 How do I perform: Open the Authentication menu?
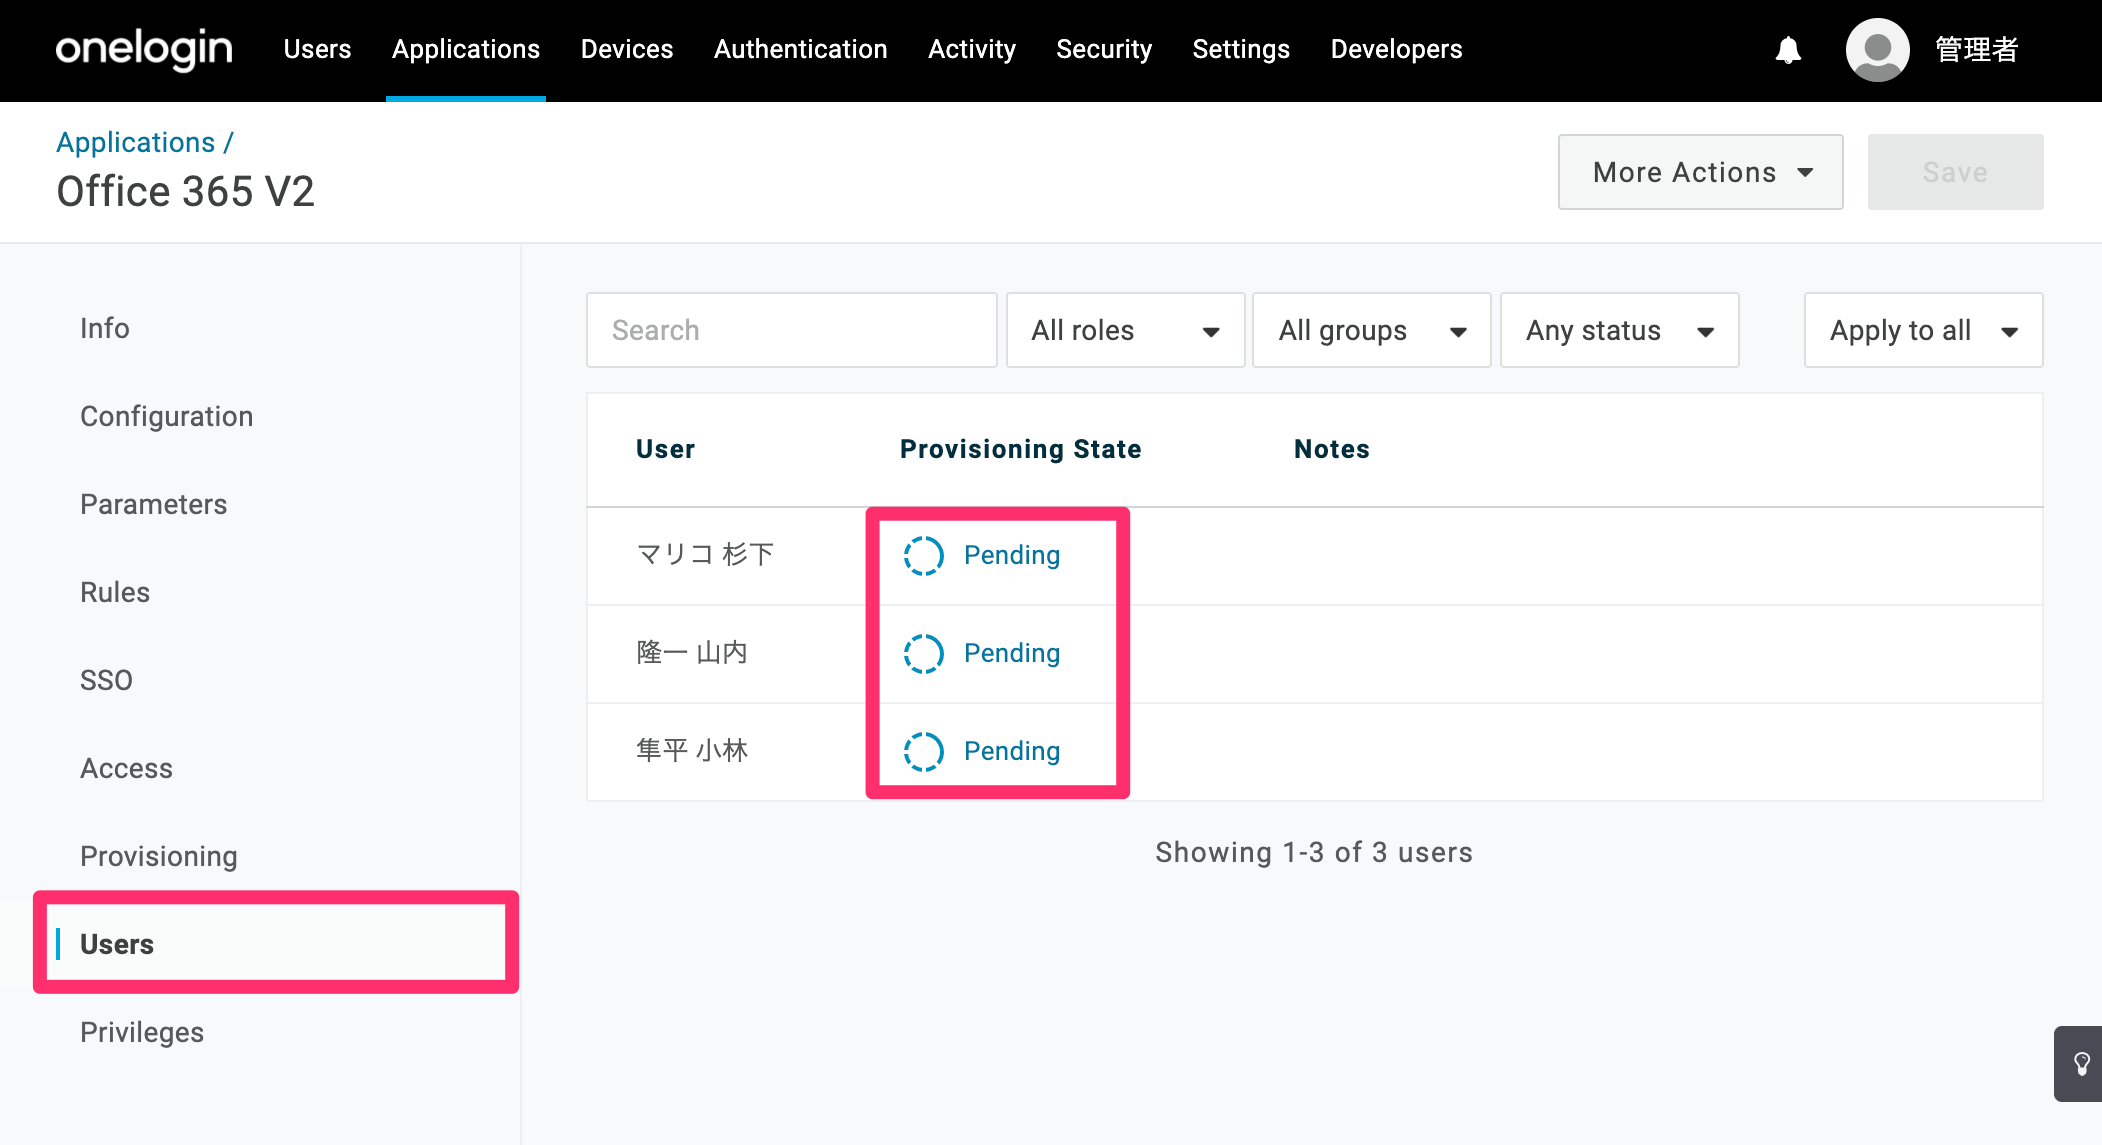point(800,49)
